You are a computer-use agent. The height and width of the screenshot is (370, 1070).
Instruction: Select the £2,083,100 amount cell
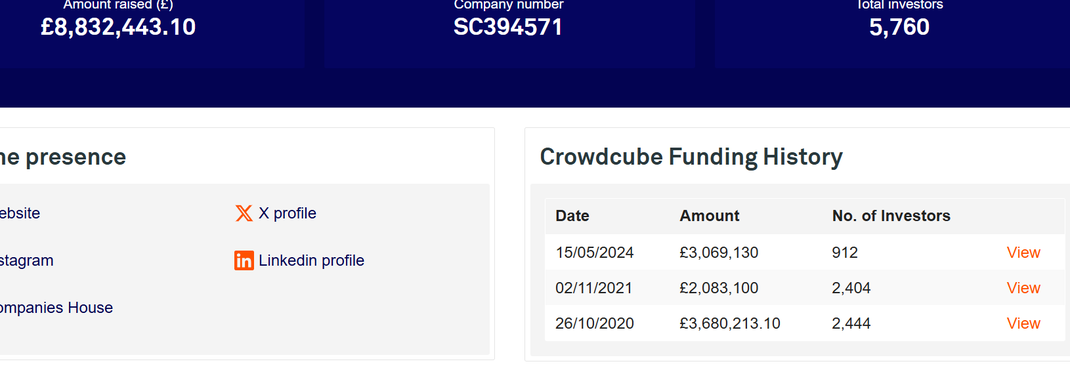pos(719,288)
